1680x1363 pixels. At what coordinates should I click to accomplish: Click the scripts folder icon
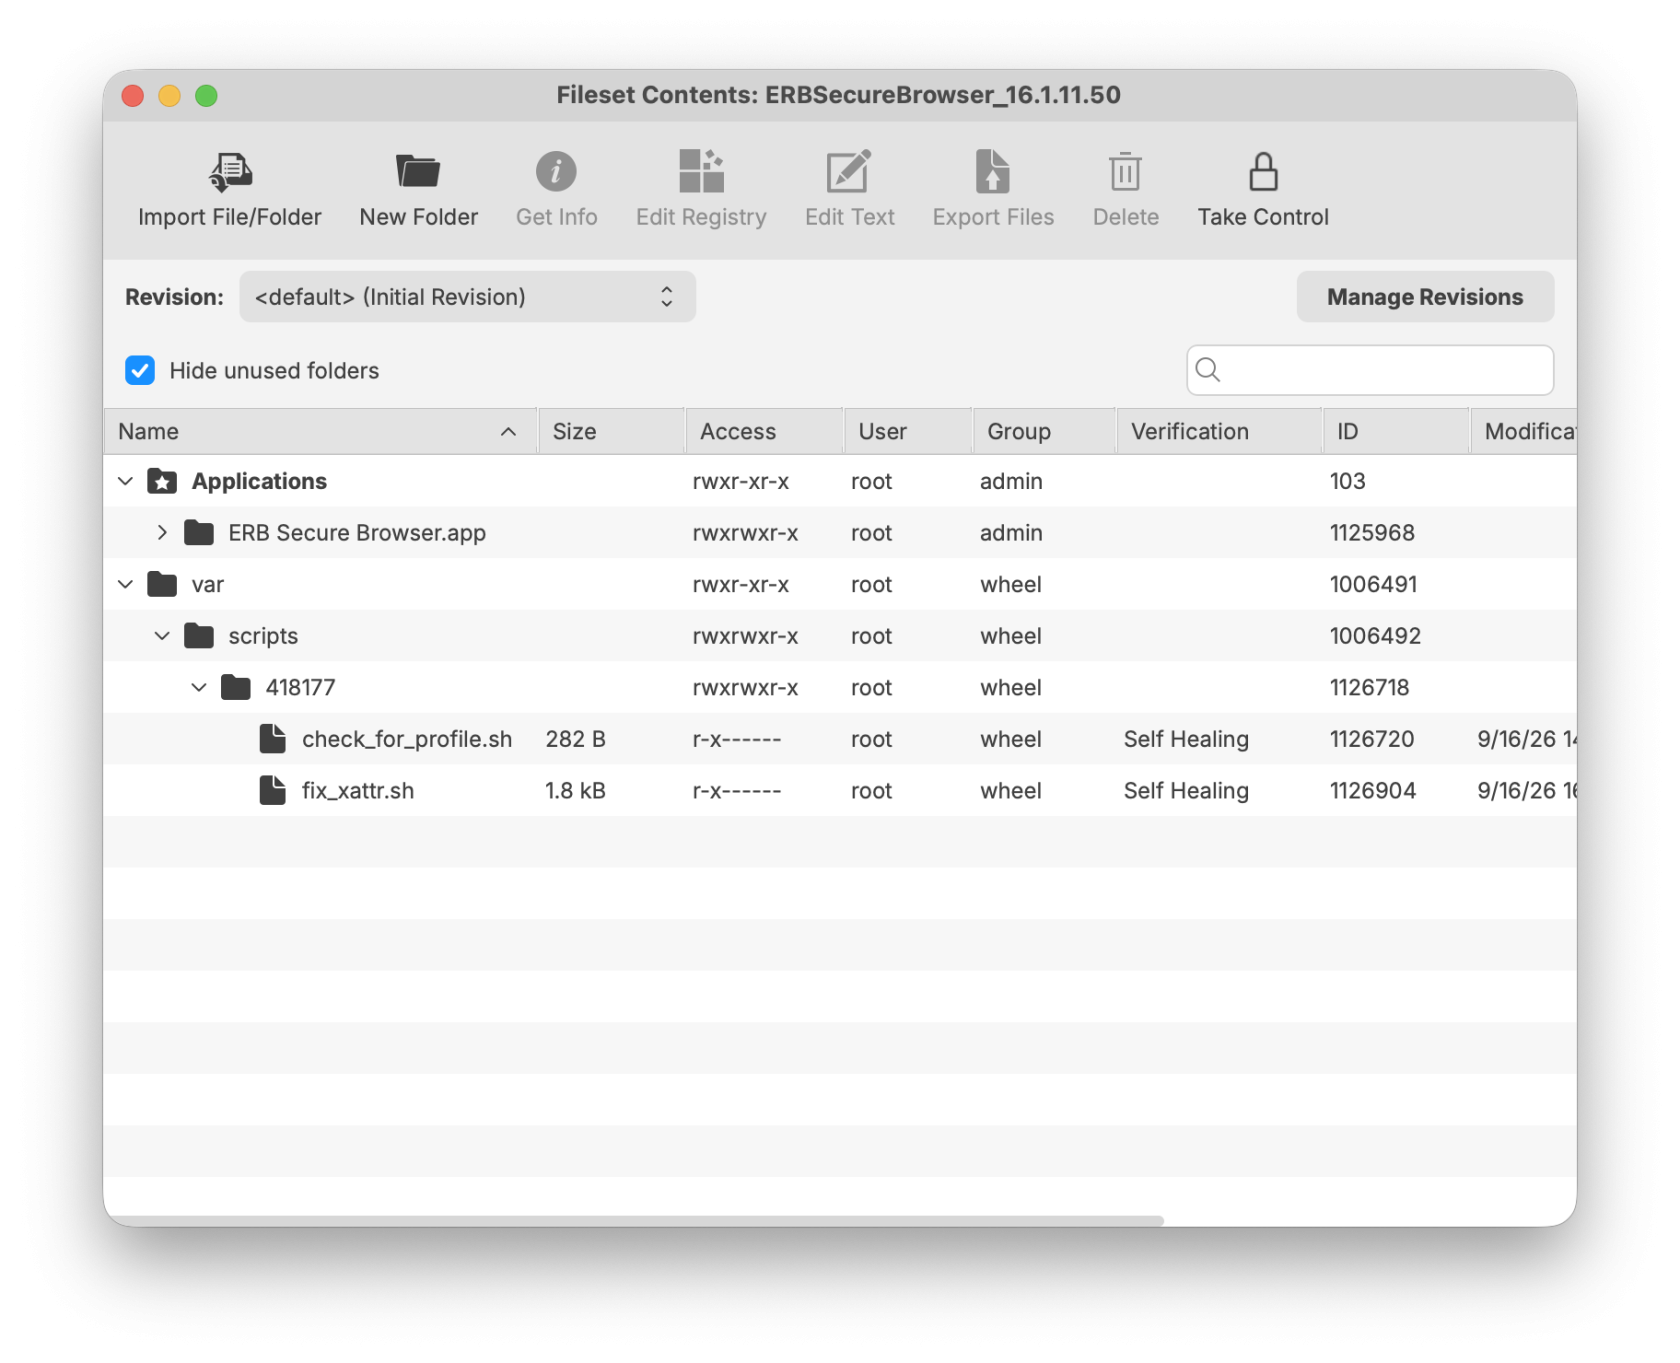[199, 636]
